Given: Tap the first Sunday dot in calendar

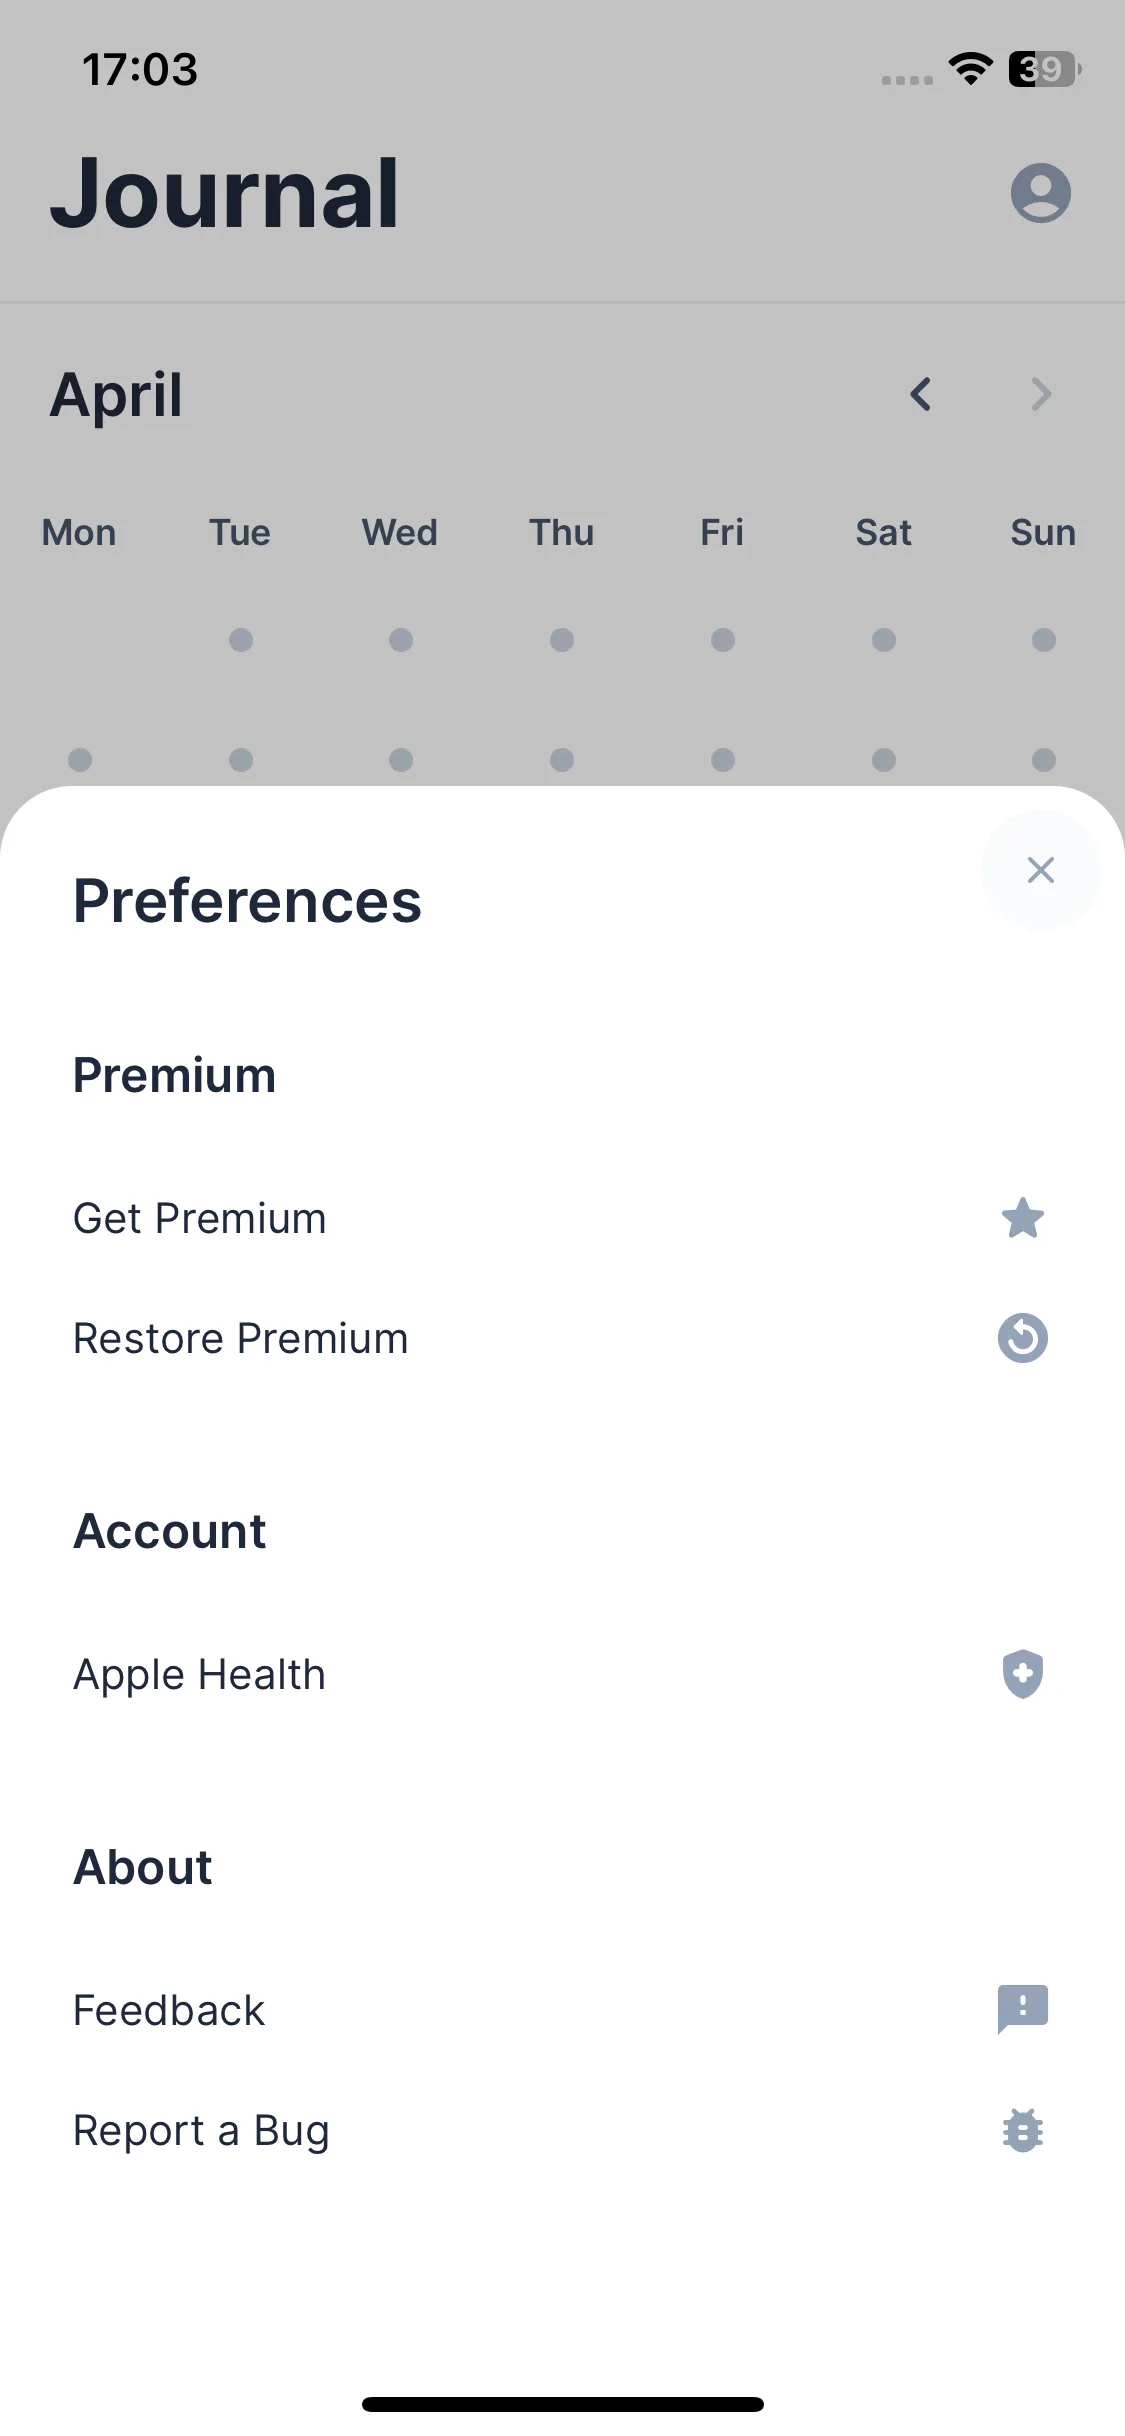Looking at the screenshot, I should click(1043, 640).
